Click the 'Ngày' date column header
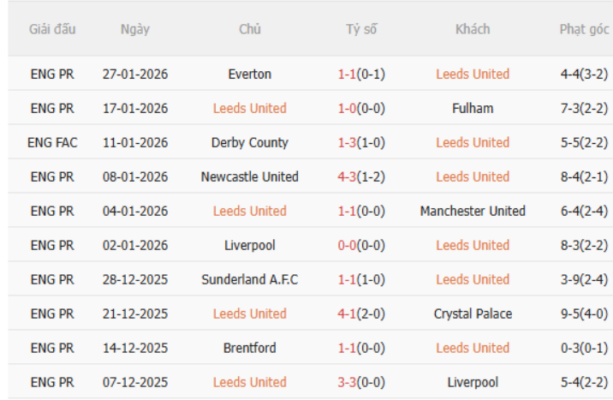The height and width of the screenshot is (400, 613). [x=135, y=29]
